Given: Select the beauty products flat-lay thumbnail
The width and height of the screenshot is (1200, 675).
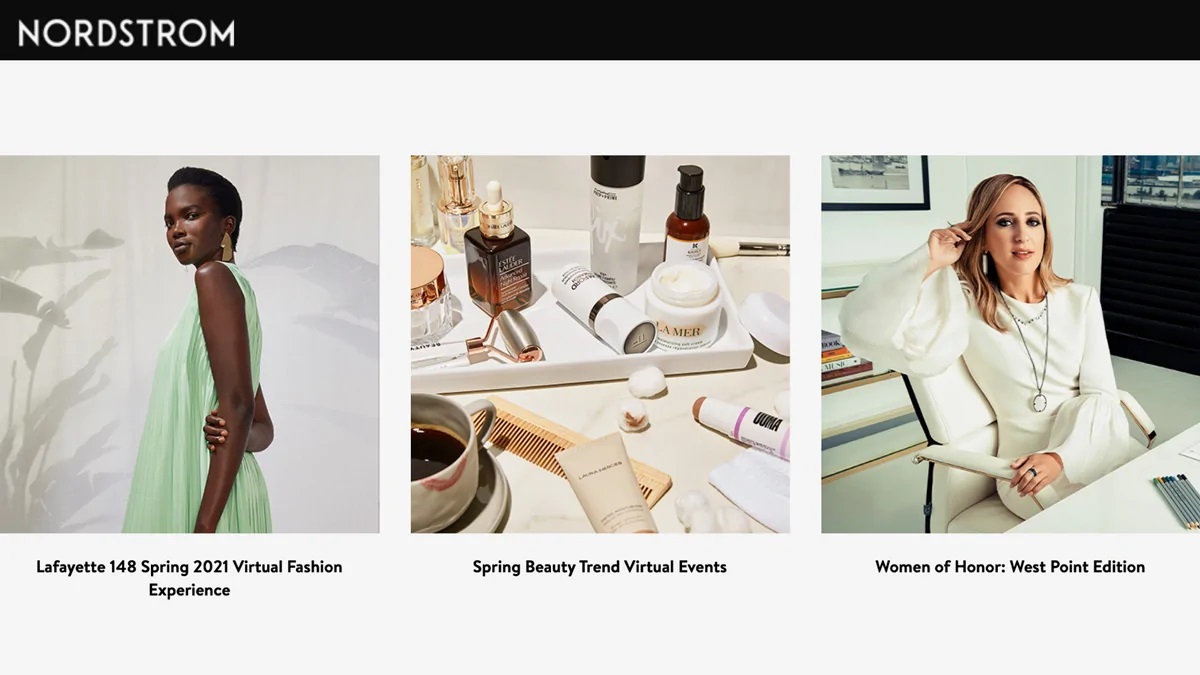Looking at the screenshot, I should [x=600, y=344].
